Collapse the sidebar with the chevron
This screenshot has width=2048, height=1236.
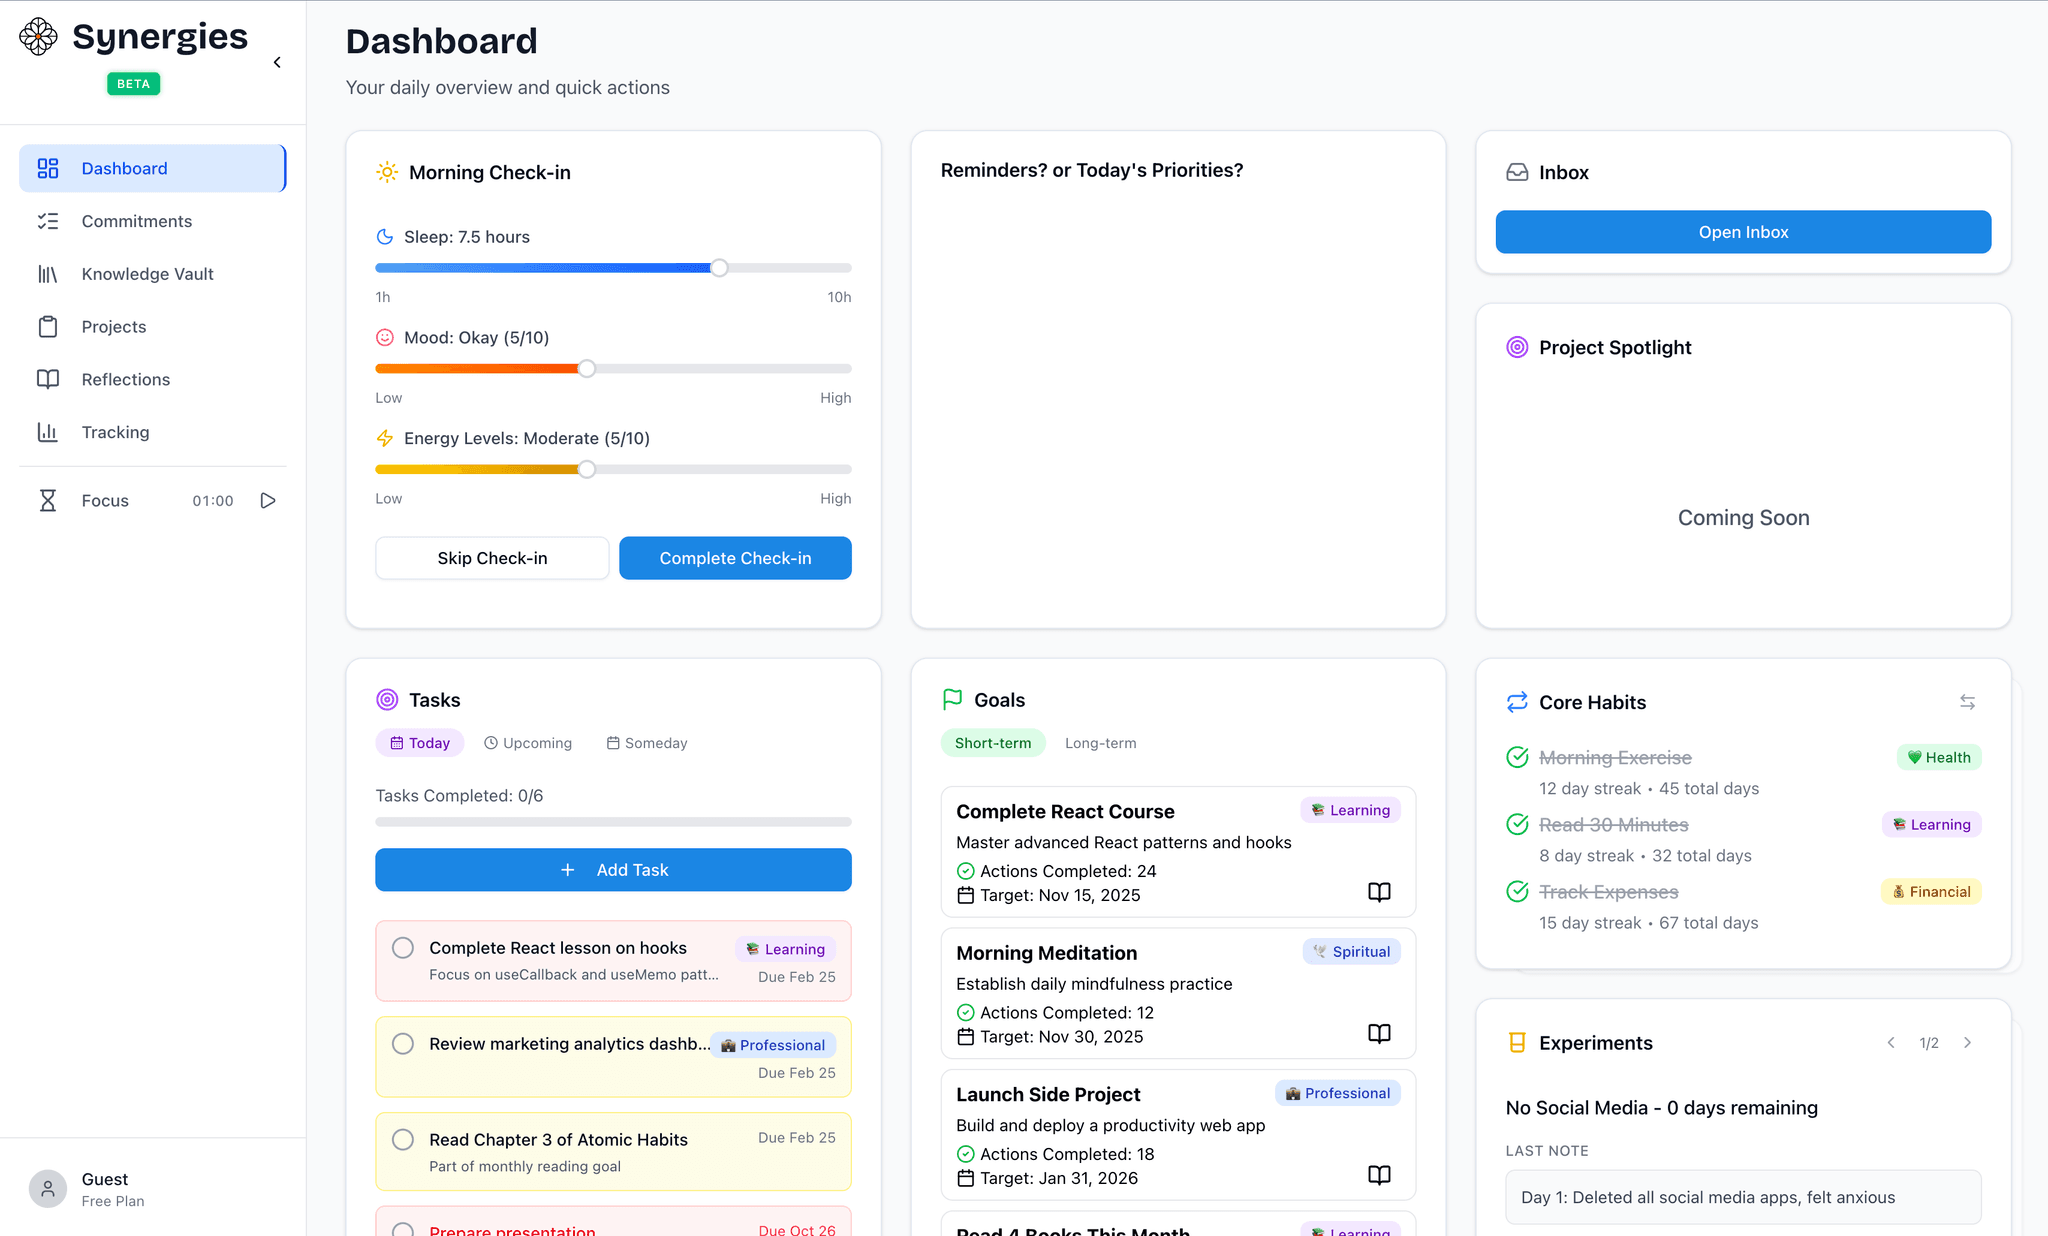(277, 61)
